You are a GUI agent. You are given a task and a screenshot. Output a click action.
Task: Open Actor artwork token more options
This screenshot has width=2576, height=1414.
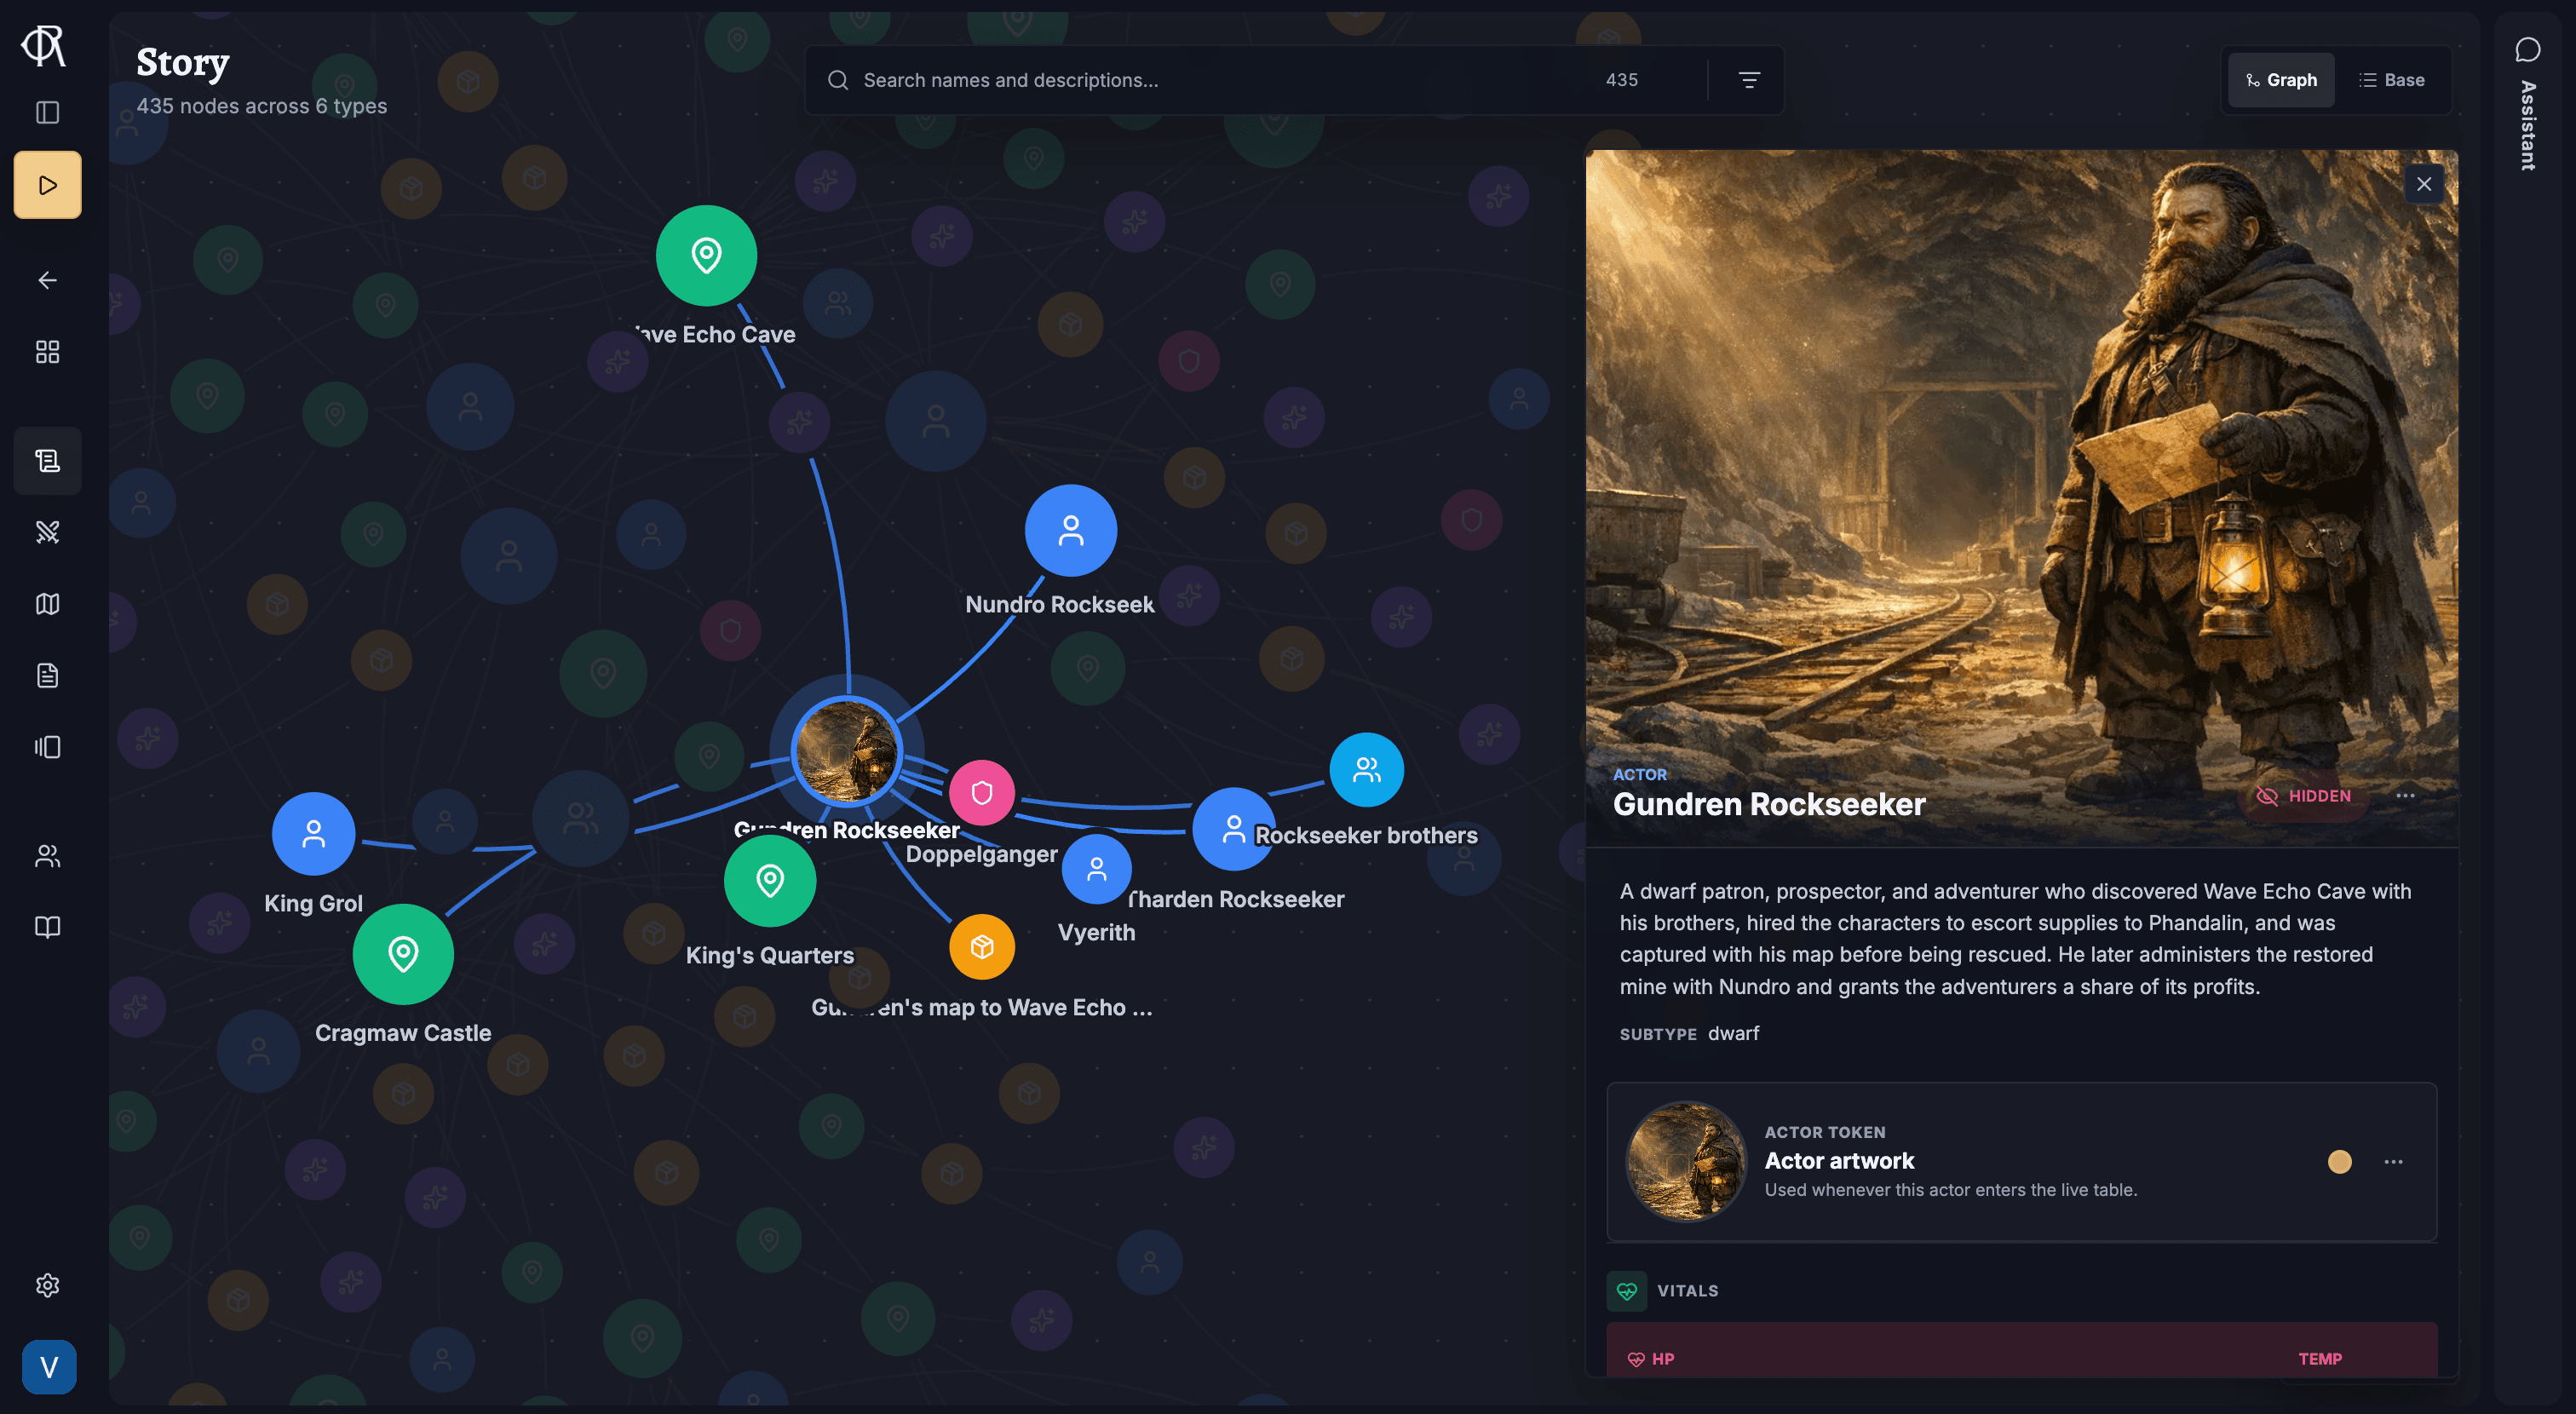pos(2393,1161)
